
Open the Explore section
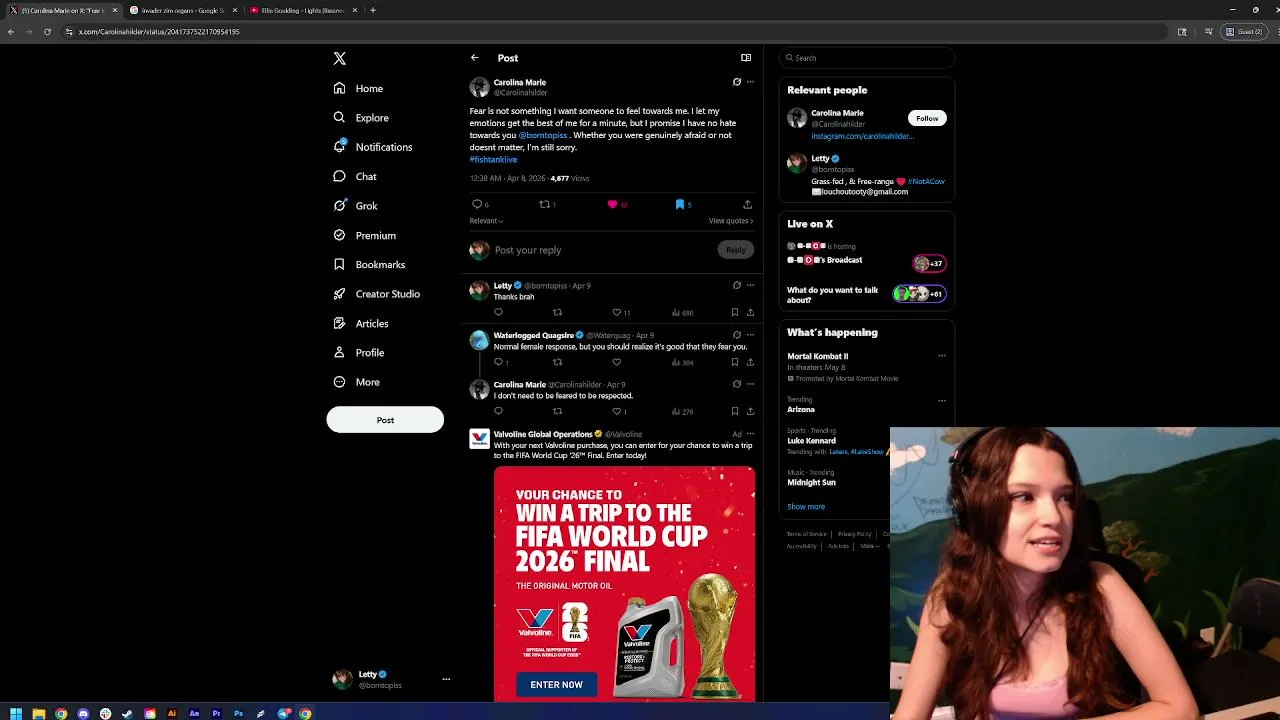click(361, 118)
